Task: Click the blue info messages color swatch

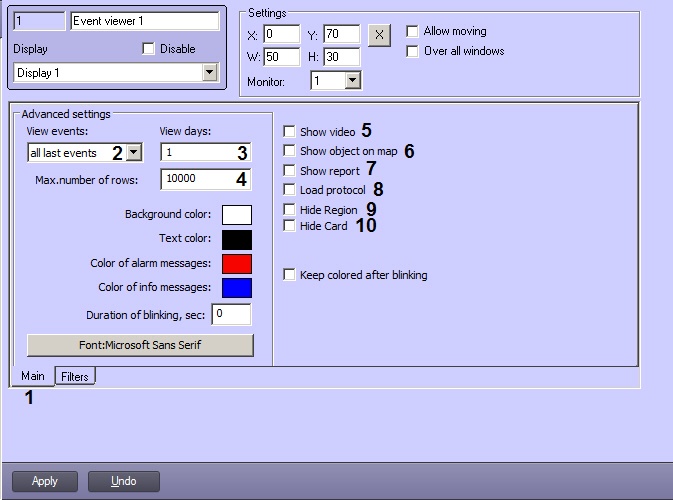Action: (x=237, y=288)
